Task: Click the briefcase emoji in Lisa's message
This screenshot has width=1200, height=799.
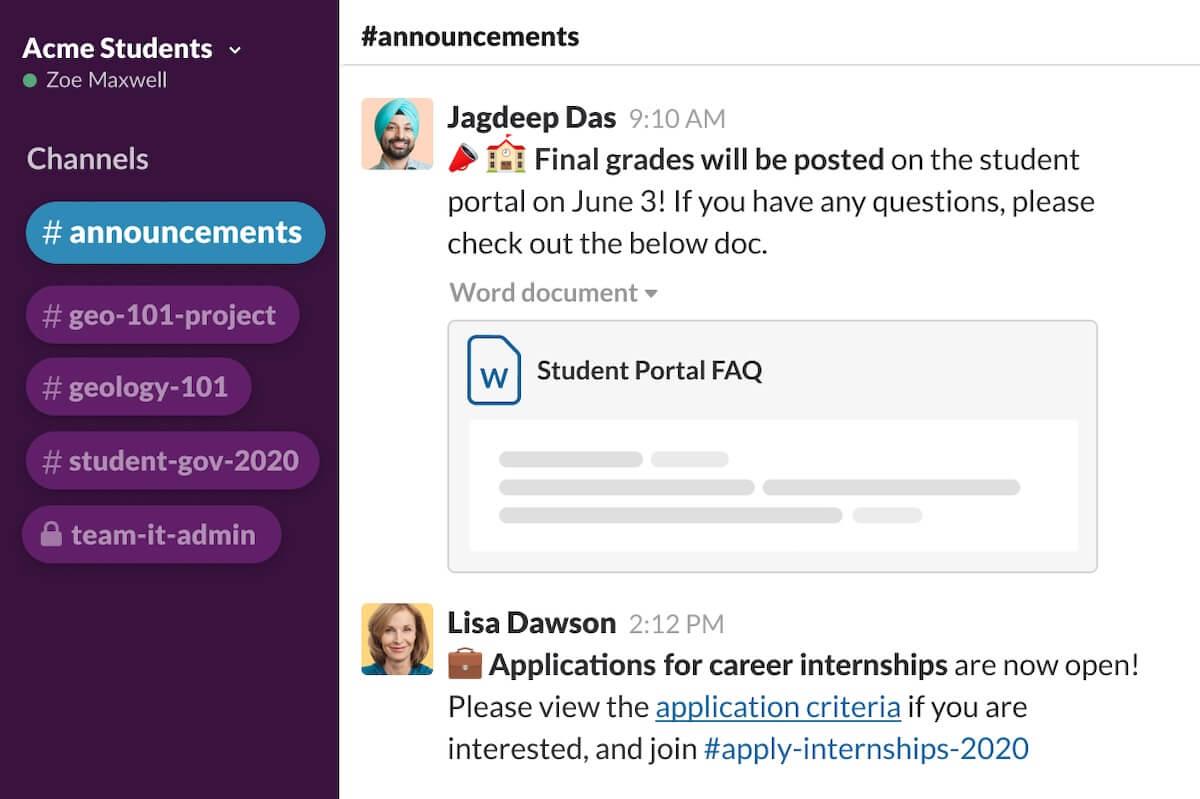Action: (465, 664)
